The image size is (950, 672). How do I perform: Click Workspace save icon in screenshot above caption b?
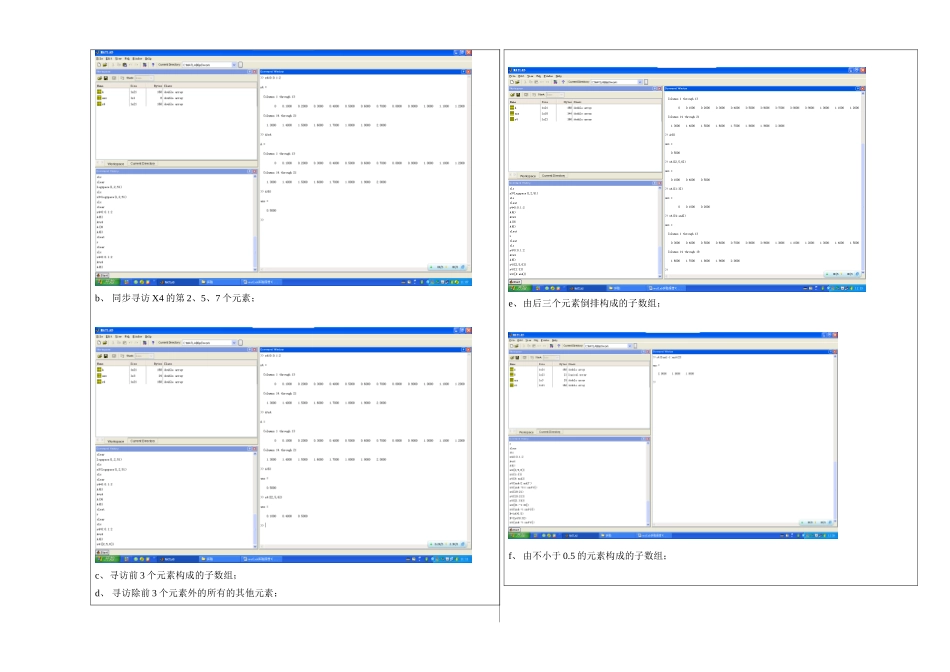[106, 78]
